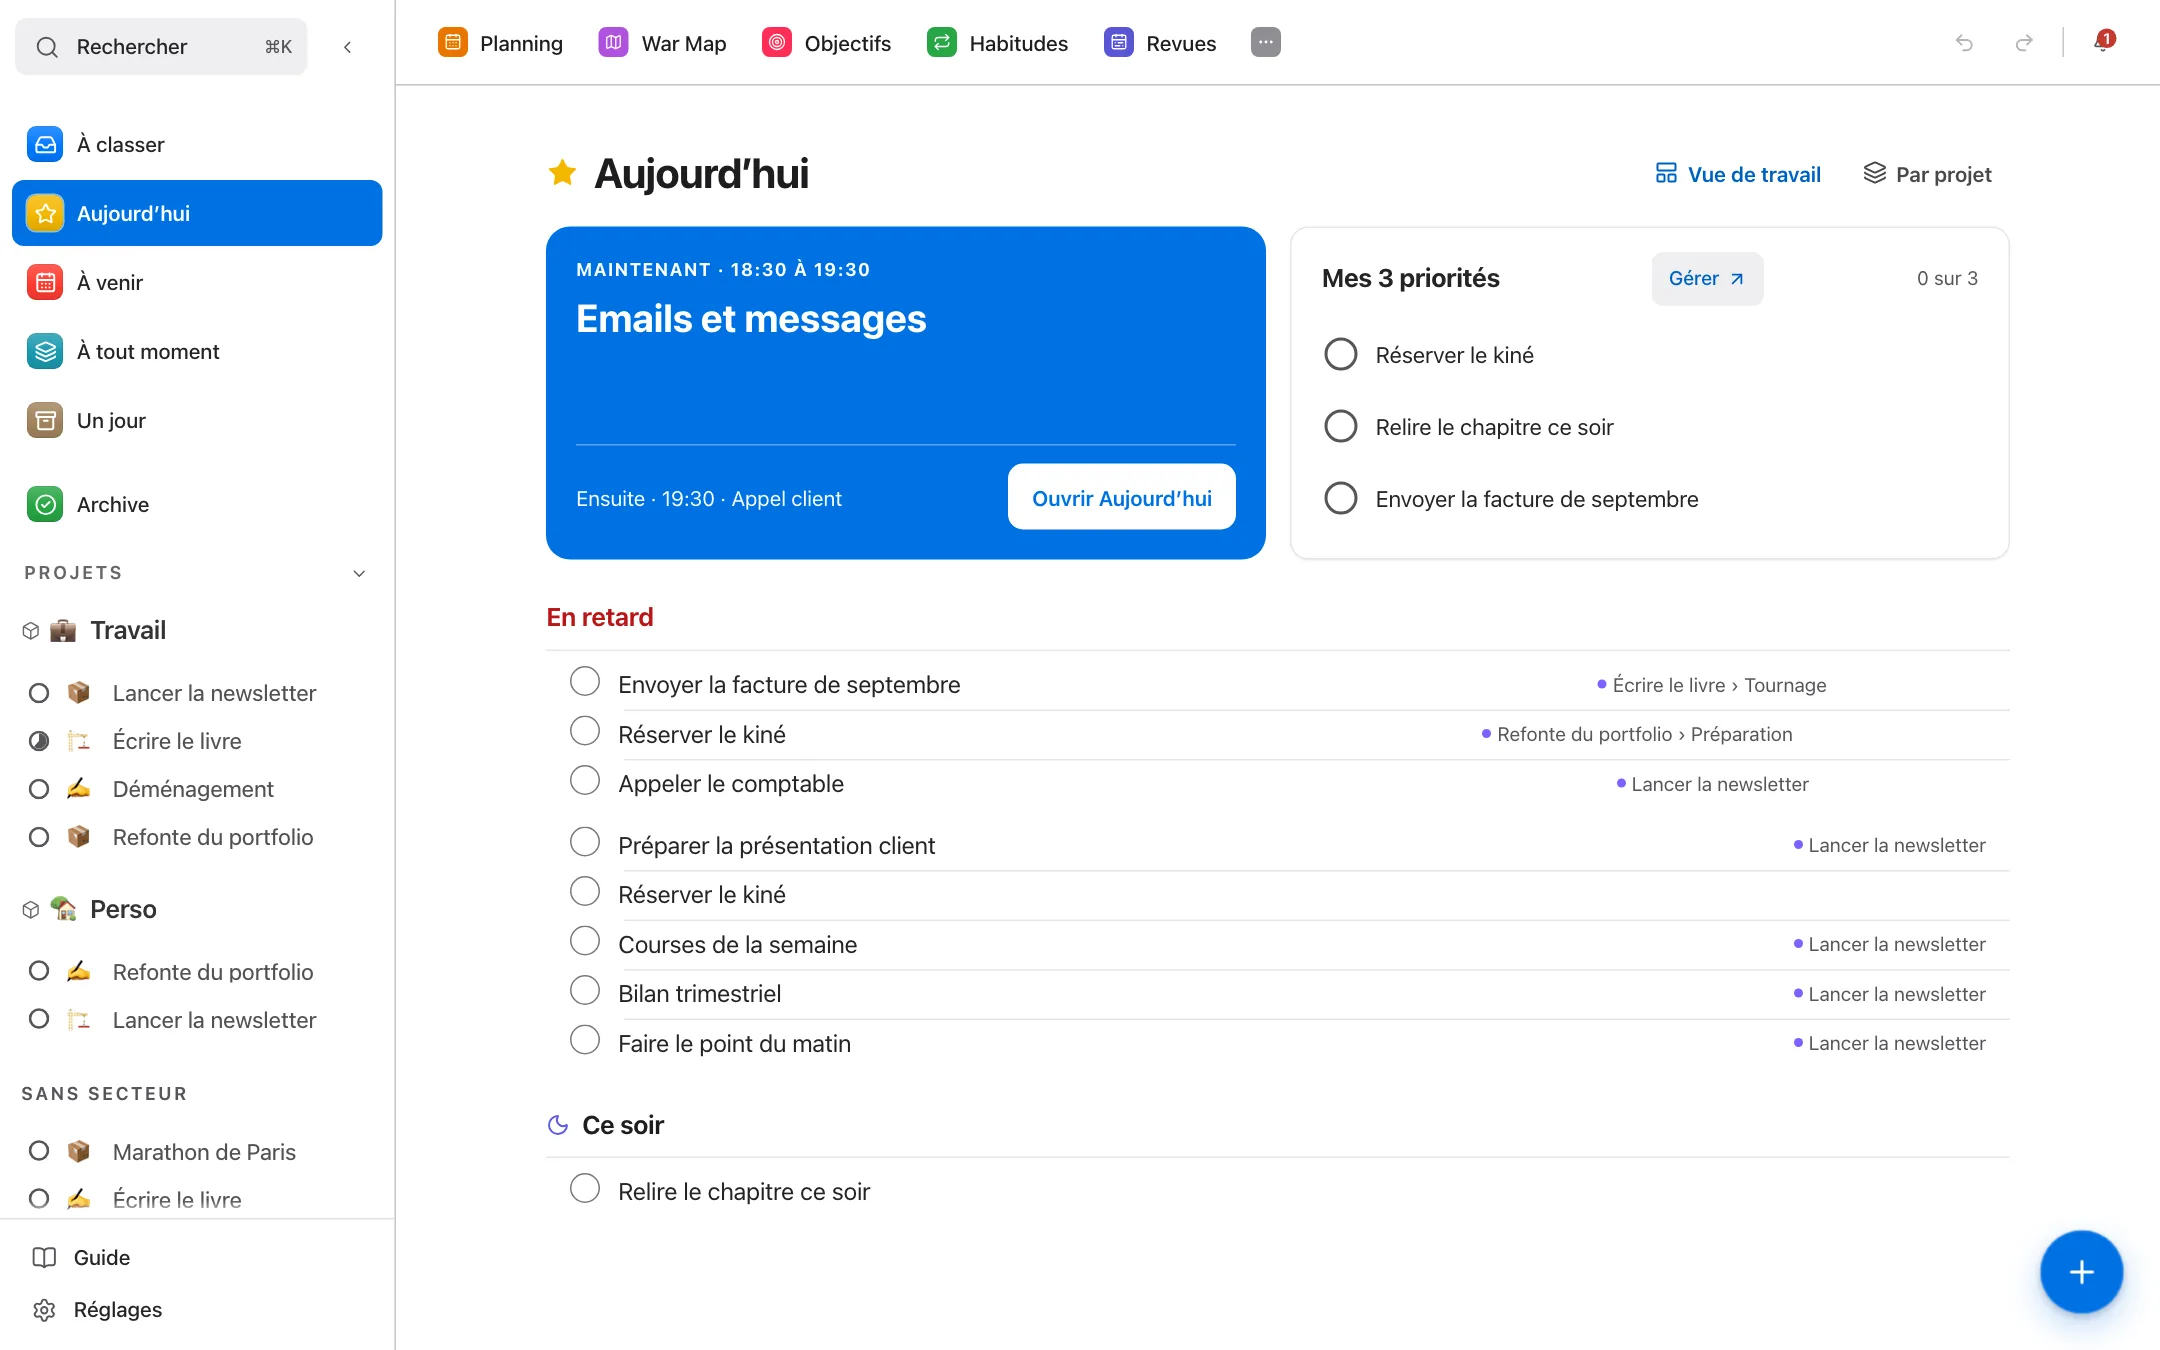Open Déménagement project in sidebar

click(x=193, y=789)
